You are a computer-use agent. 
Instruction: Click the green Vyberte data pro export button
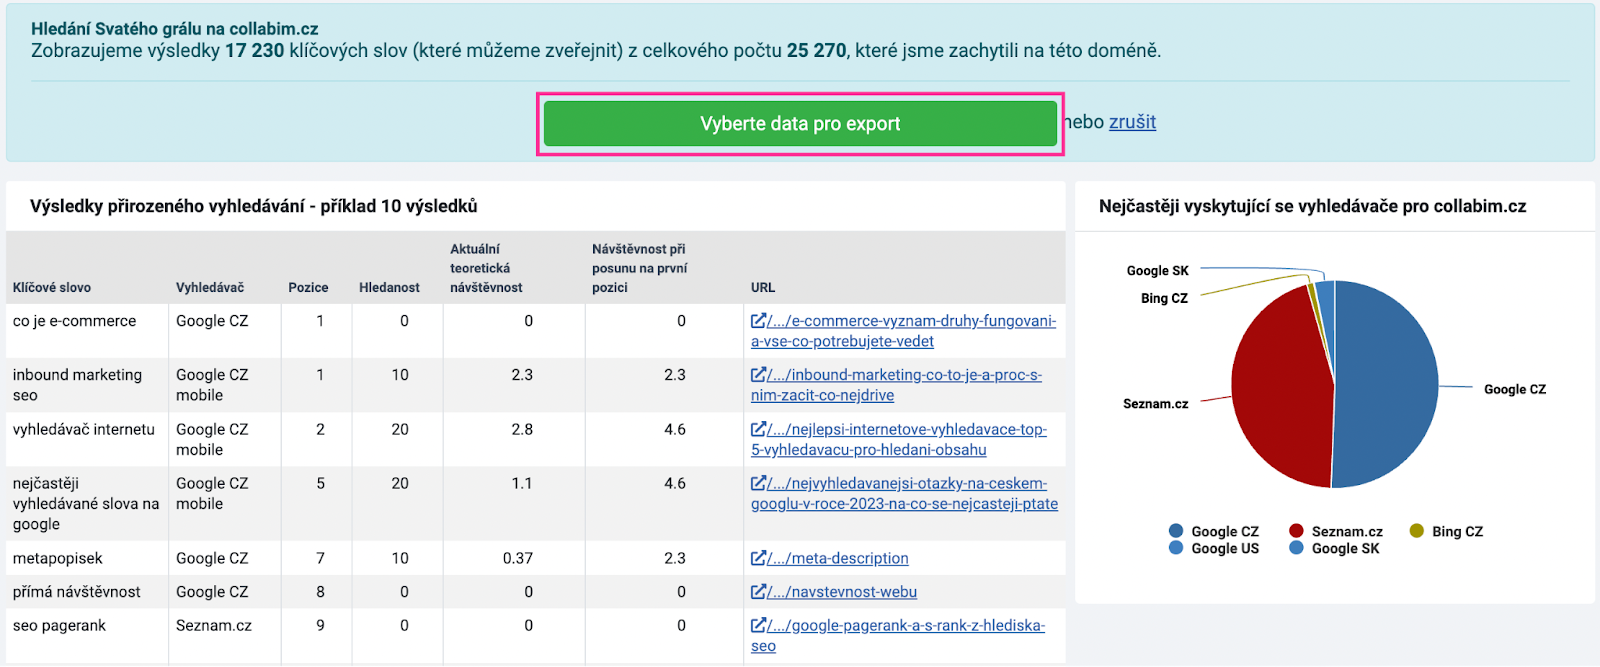pyautogui.click(x=800, y=124)
